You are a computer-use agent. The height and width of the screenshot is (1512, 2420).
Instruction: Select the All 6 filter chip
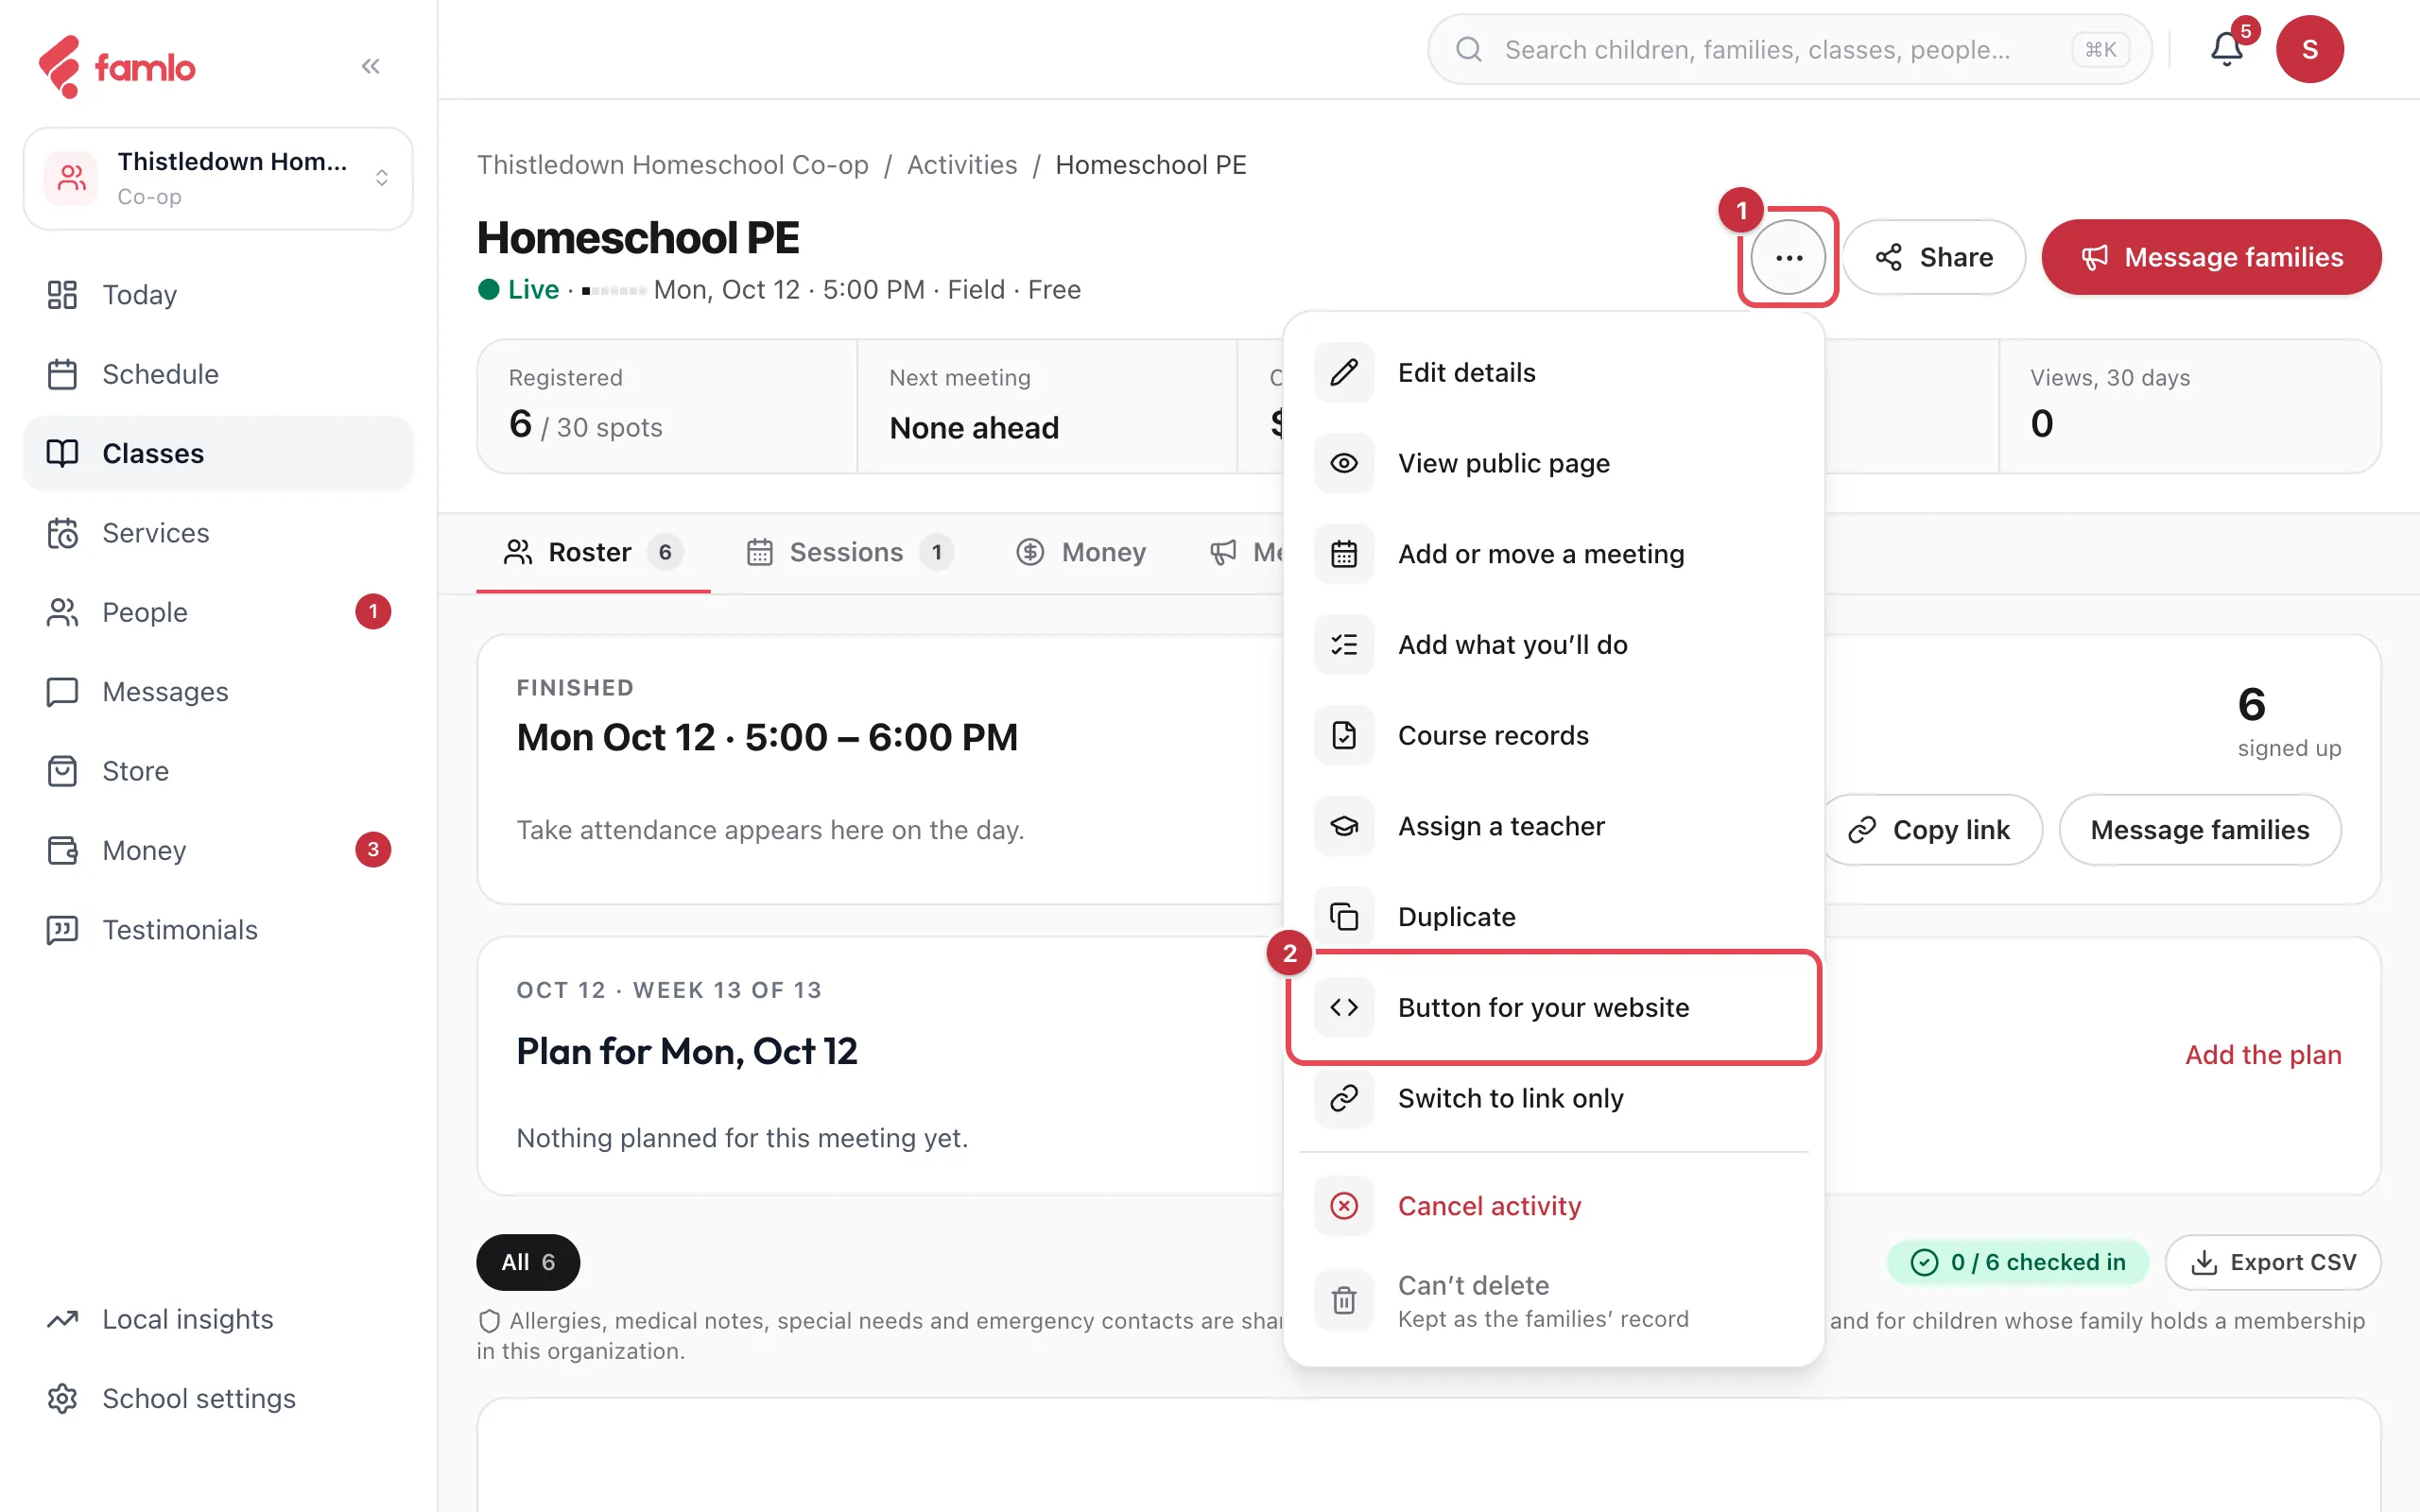[x=528, y=1262]
